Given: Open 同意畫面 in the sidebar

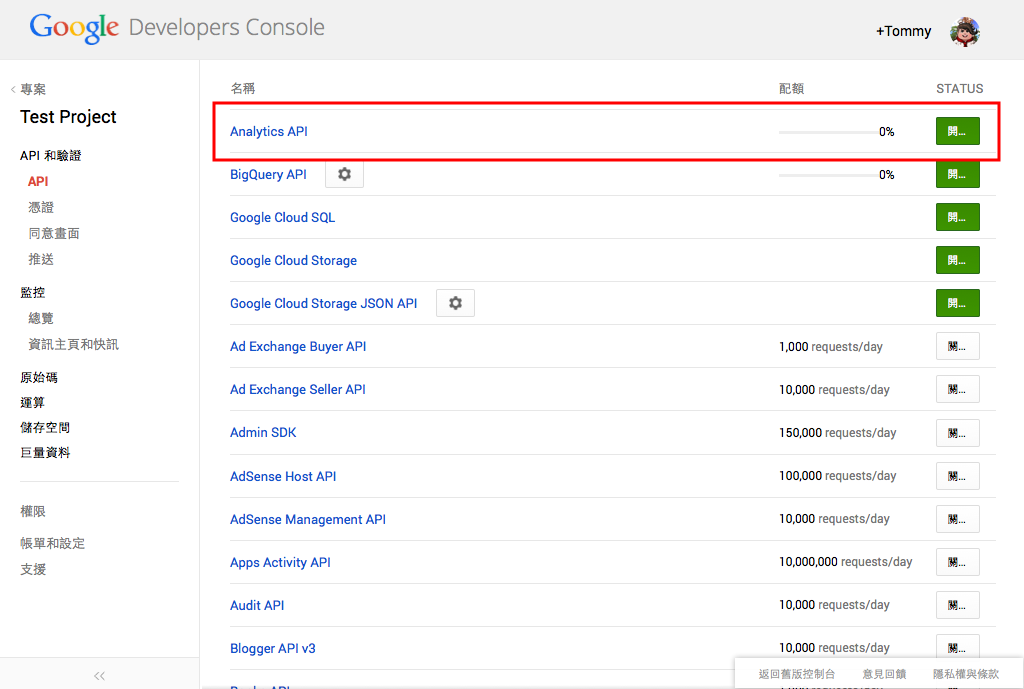Looking at the screenshot, I should tap(54, 233).
